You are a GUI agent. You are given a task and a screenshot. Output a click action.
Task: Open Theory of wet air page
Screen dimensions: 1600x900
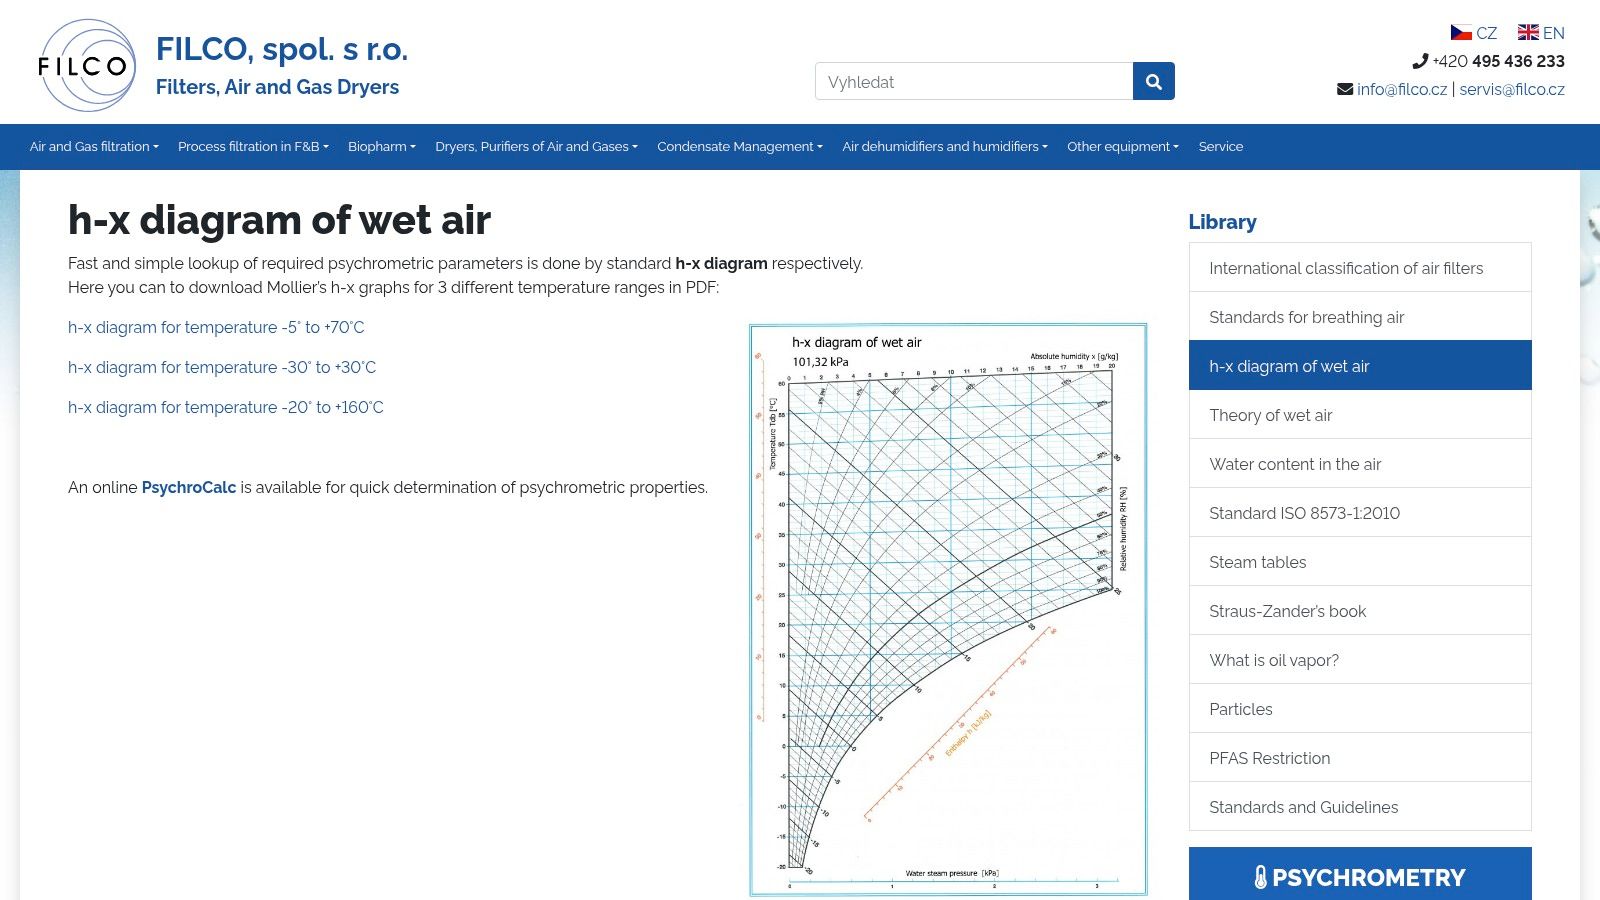pos(1360,415)
